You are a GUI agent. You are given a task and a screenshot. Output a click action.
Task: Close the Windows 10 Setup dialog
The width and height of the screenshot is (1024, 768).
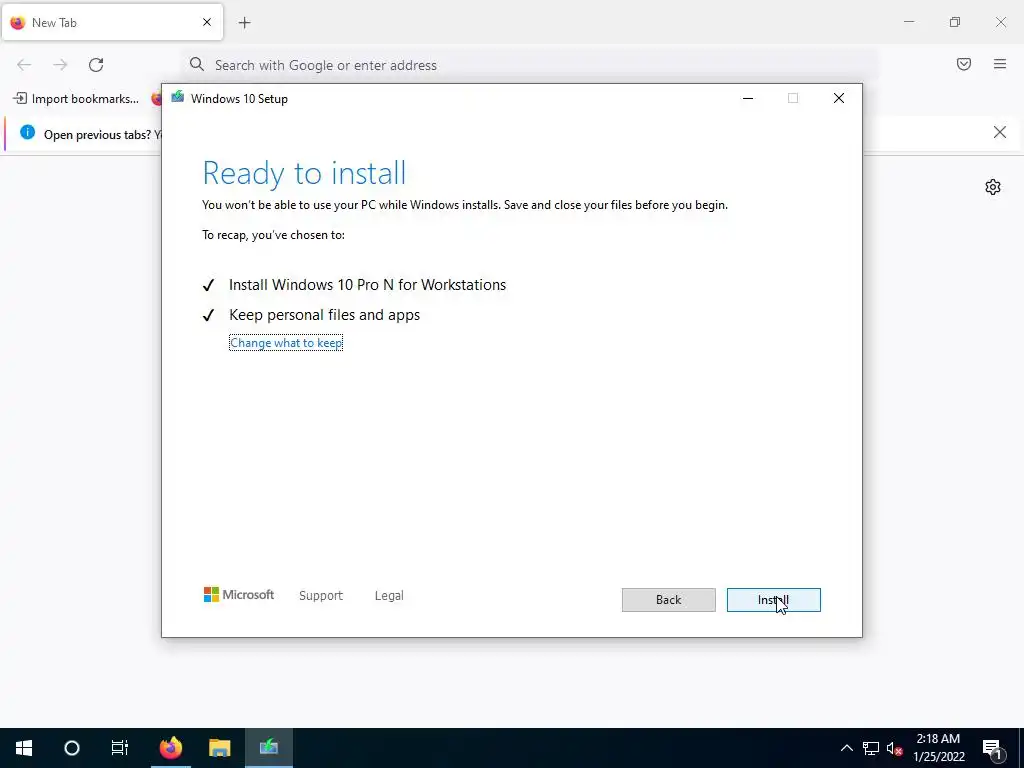point(839,98)
